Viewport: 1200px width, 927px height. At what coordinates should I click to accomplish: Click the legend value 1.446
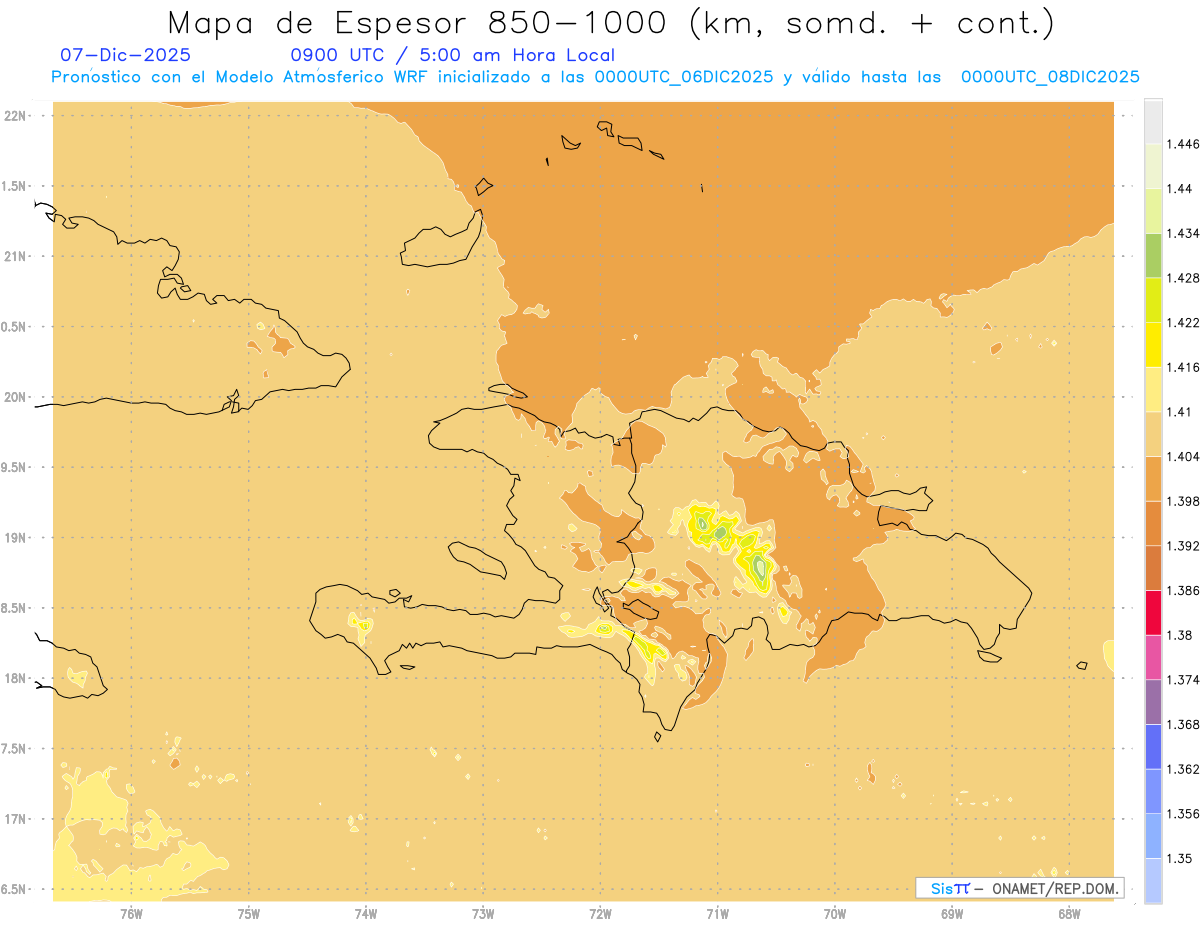(1185, 144)
